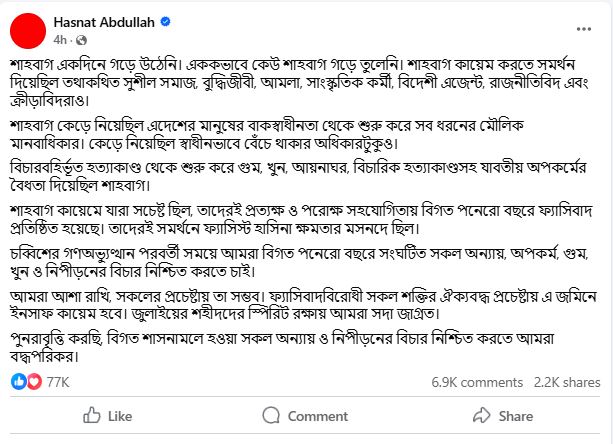Open Hasnat Abdullah's red profile picture
Image resolution: width=613 pixels, height=444 pixels.
[x=28, y=31]
